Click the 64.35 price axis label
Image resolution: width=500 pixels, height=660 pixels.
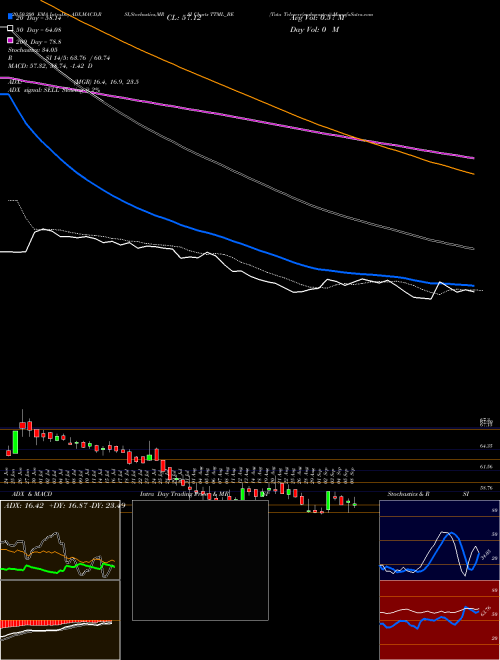tap(486, 445)
